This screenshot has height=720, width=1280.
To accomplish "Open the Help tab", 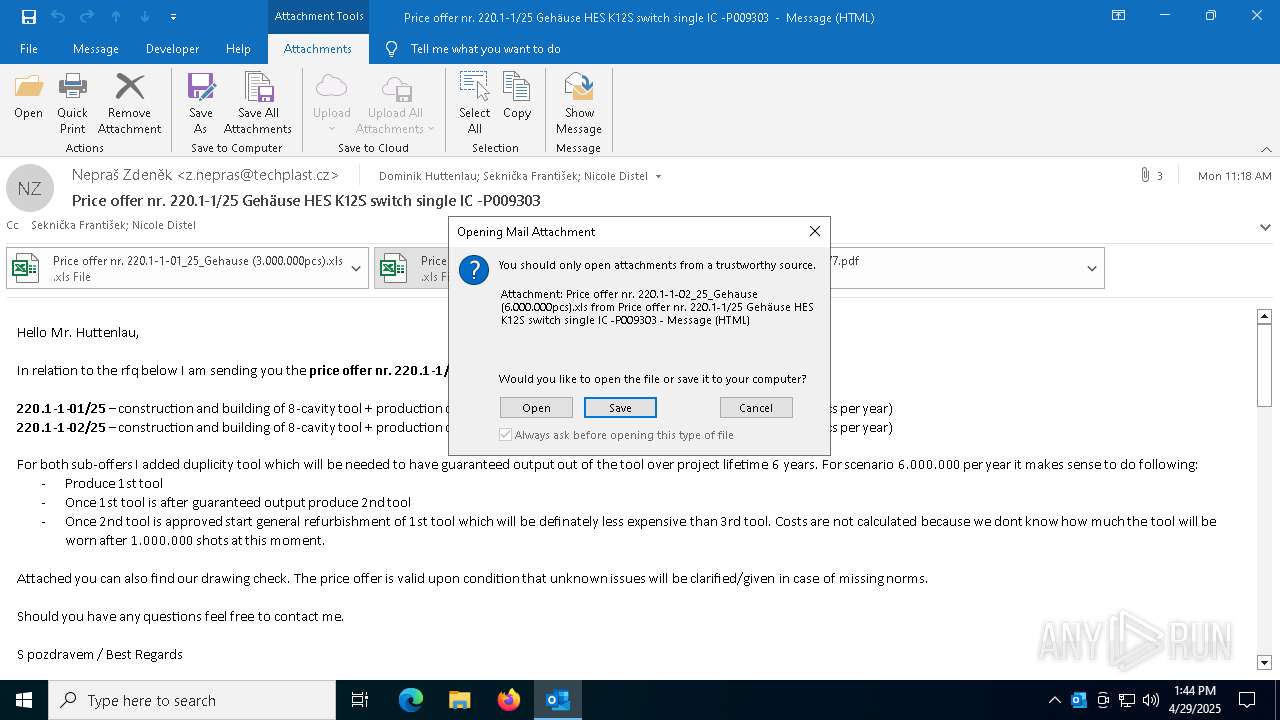I will point(238,49).
